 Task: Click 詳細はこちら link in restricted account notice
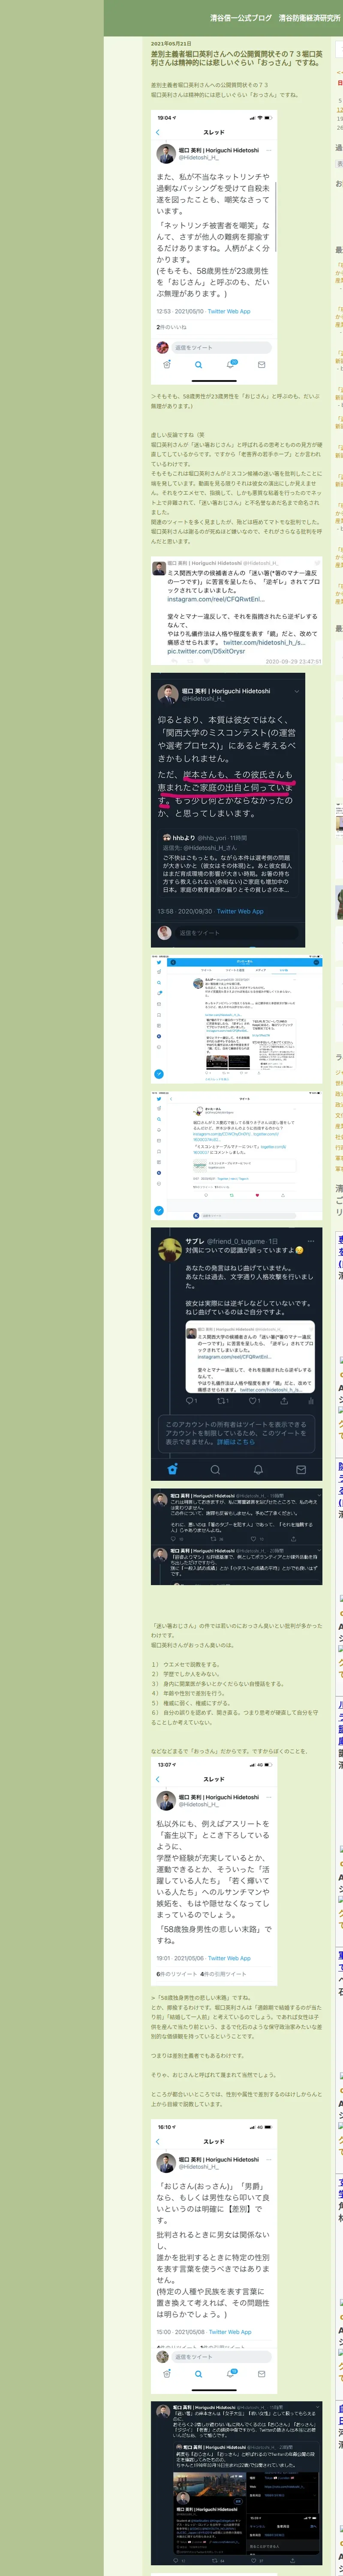point(236,1442)
